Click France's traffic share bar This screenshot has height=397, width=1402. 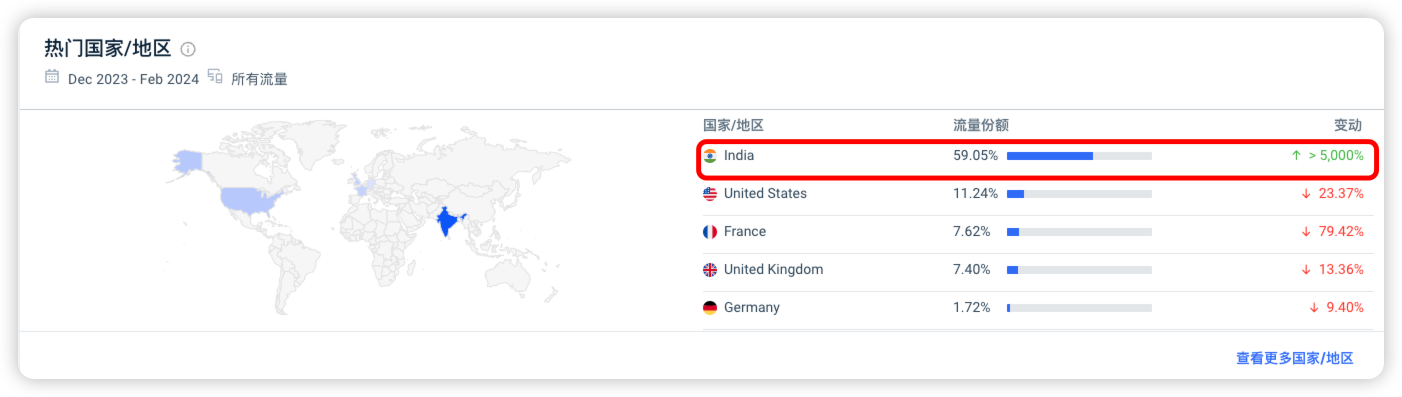(1079, 232)
